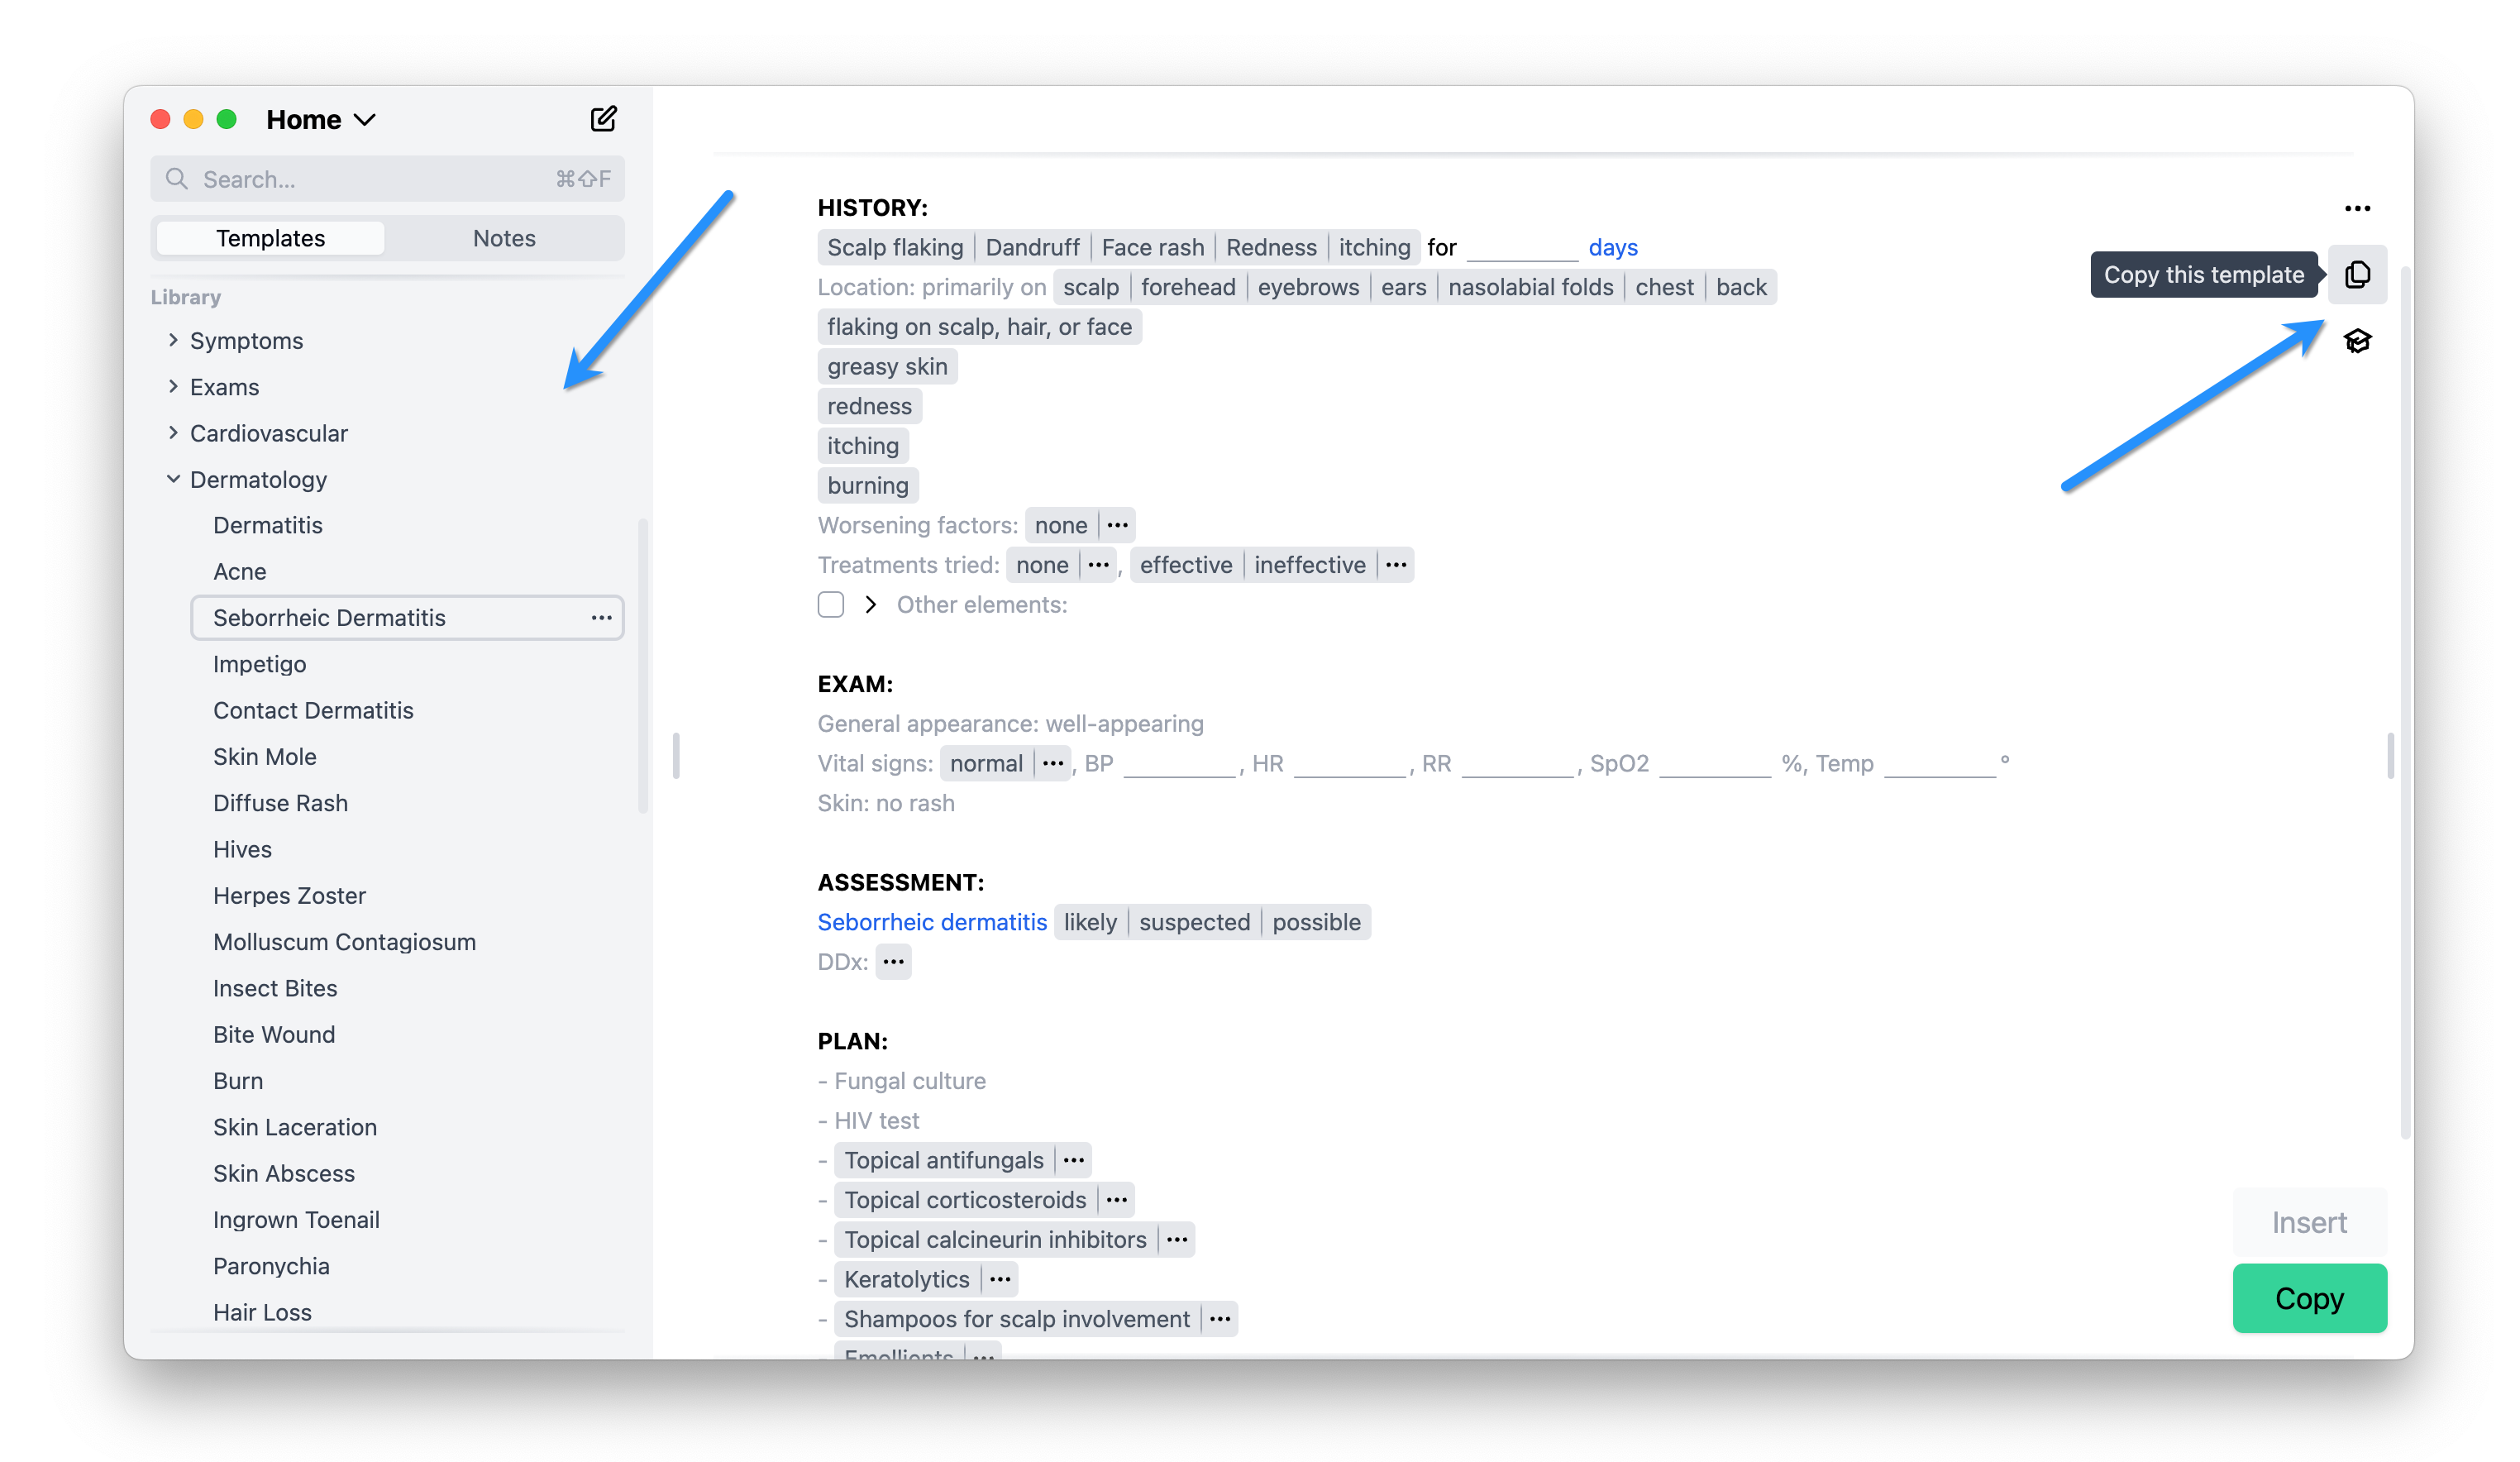Viewport: 2520px width, 1462px height.
Task: Open the Home dropdown menu
Action: 320,120
